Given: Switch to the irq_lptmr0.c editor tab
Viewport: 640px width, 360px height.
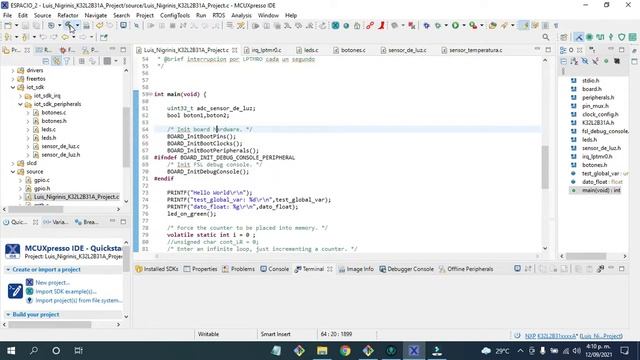Looking at the screenshot, I should [x=266, y=50].
